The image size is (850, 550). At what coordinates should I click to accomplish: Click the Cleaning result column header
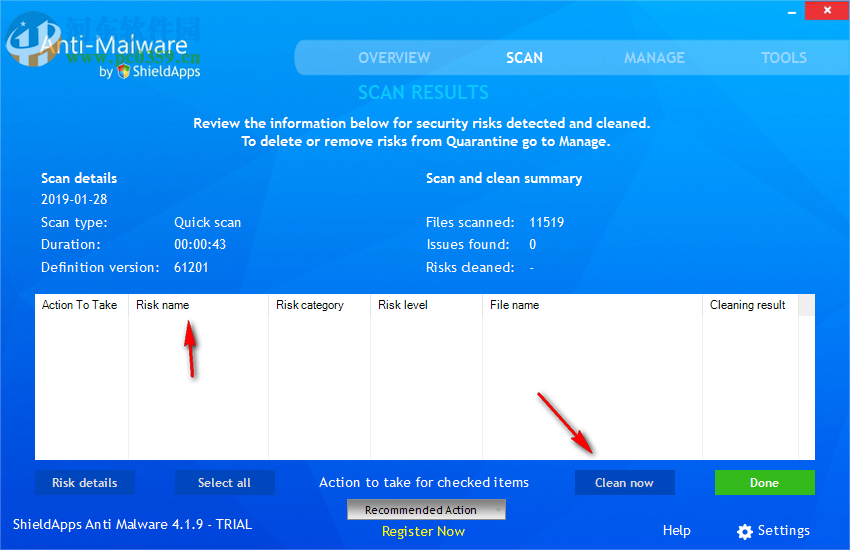750,305
